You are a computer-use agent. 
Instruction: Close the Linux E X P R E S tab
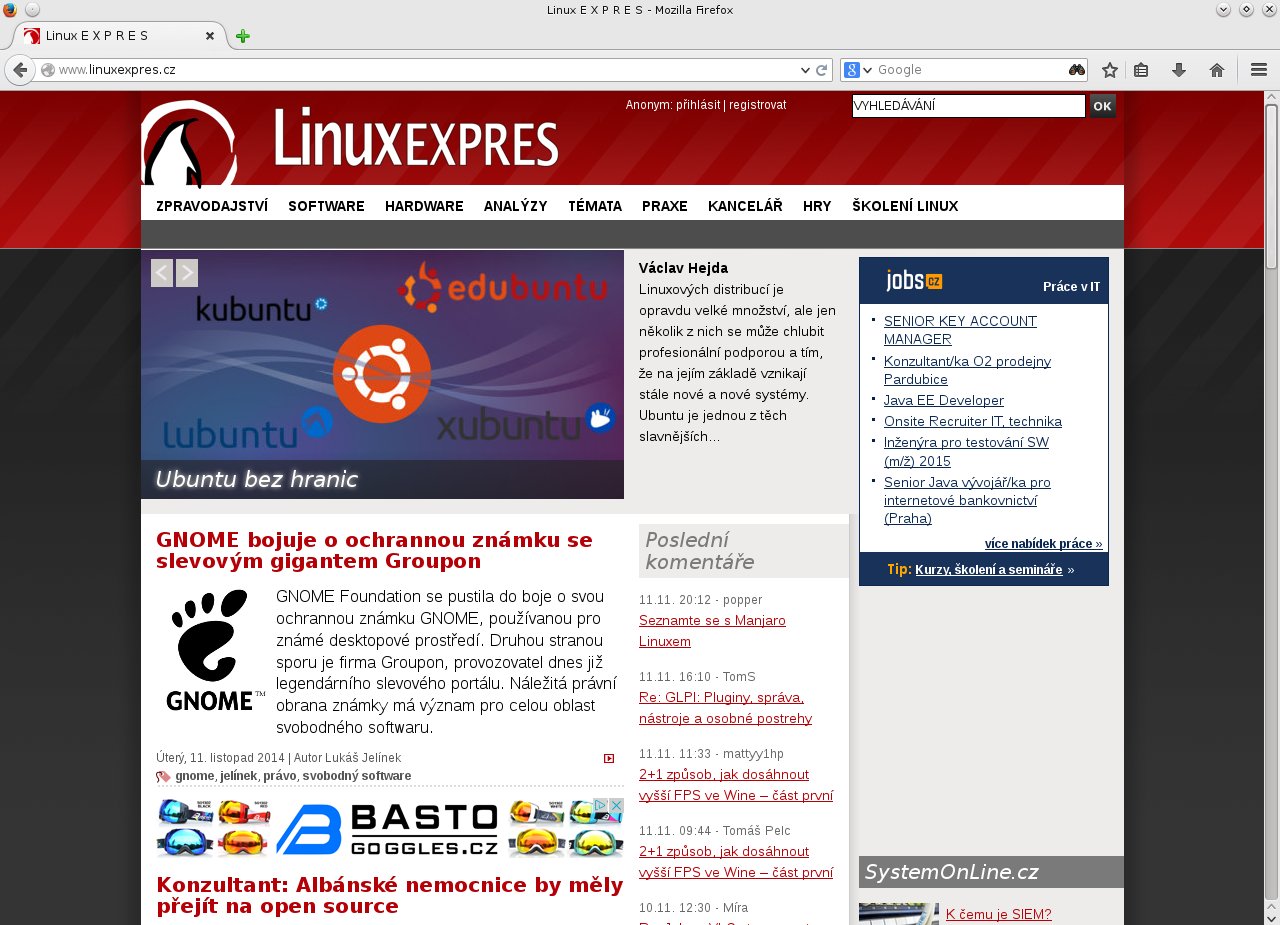pos(210,36)
